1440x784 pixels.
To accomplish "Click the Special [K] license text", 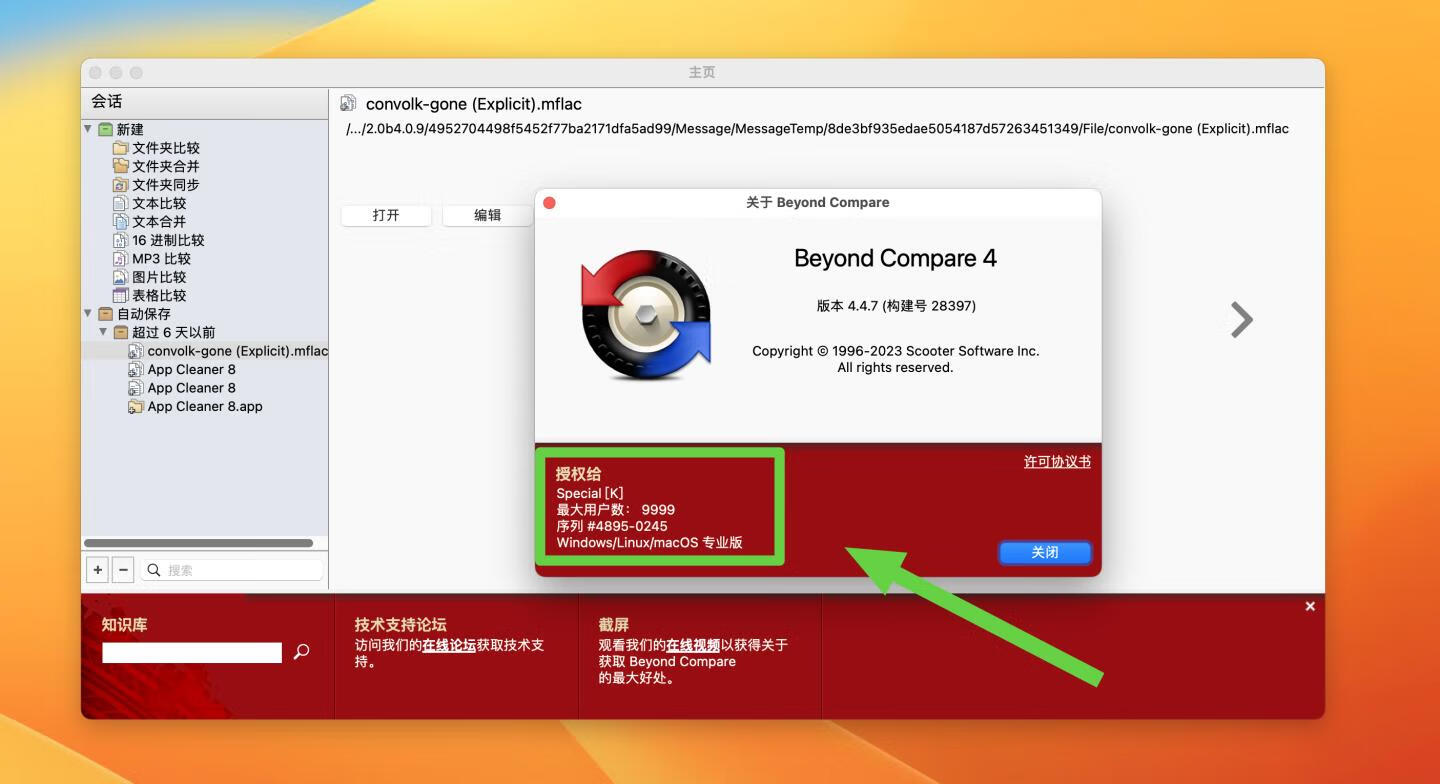I will coord(590,493).
